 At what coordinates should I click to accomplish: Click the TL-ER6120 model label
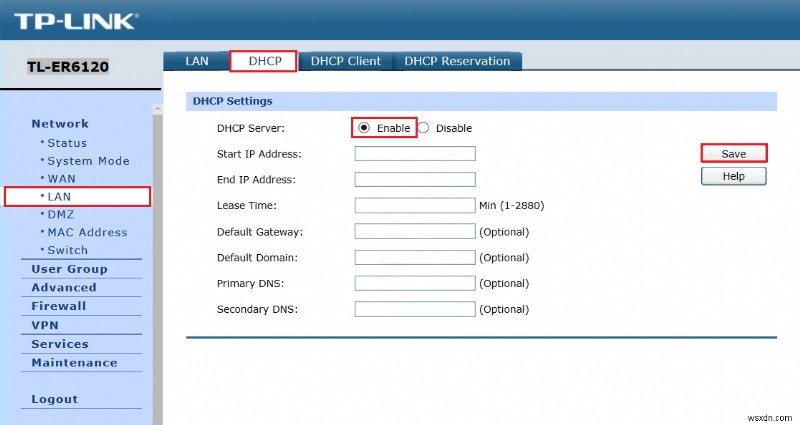click(68, 67)
